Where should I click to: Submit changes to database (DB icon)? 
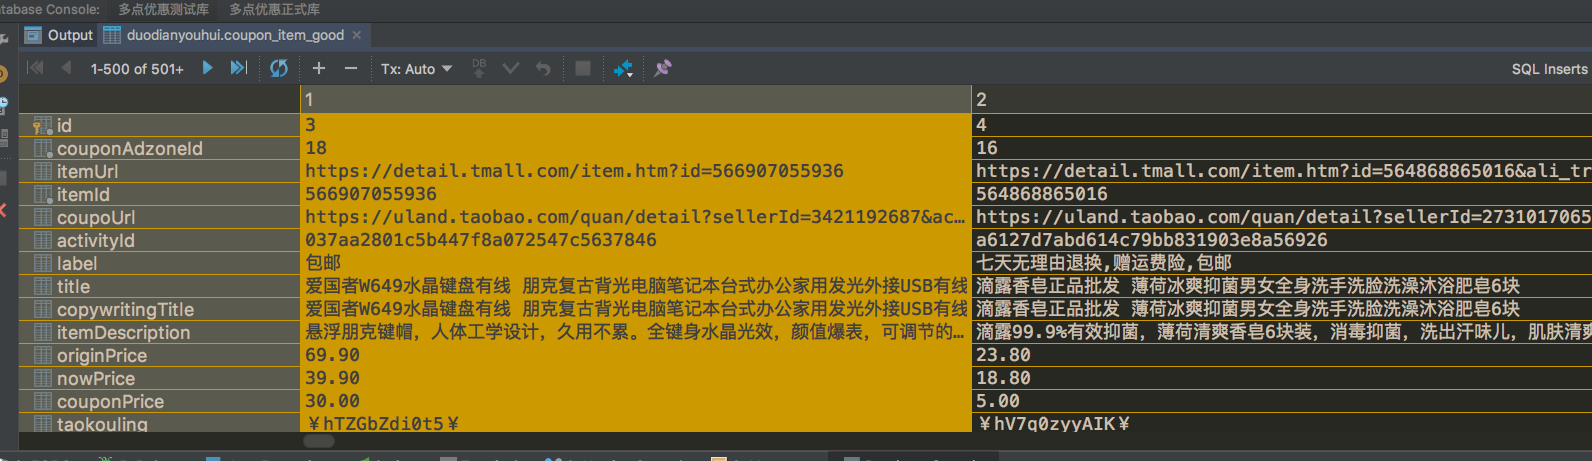point(479,68)
